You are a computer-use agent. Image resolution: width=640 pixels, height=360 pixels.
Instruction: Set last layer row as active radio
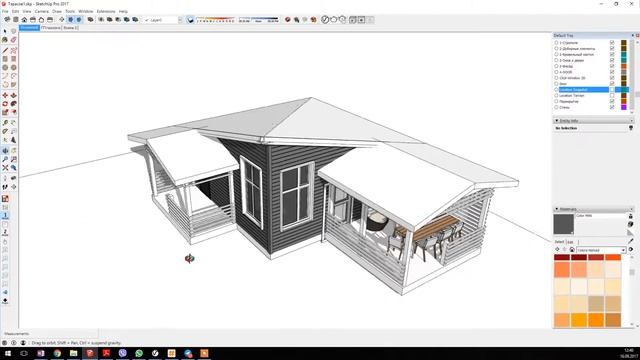[x=556, y=107]
